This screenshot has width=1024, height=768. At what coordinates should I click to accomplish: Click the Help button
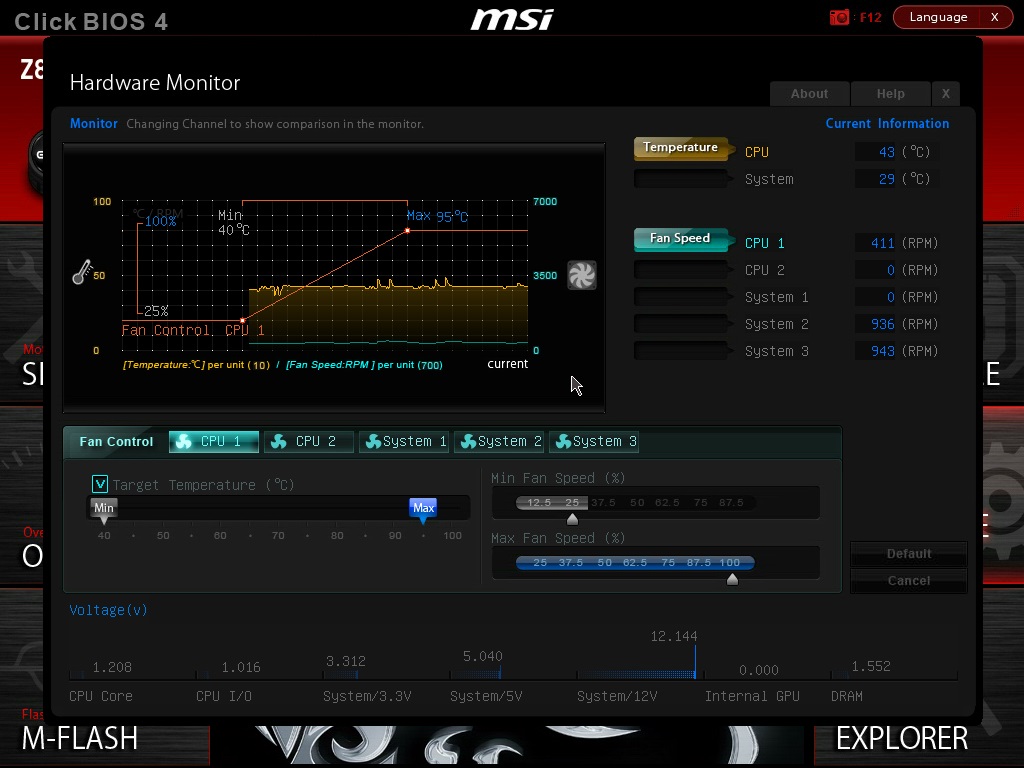[x=890, y=93]
